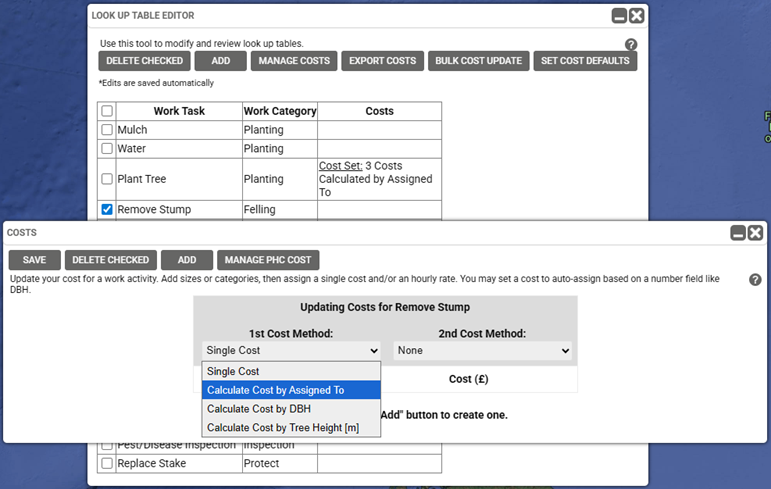
Task: Minimize the Costs panel
Action: (738, 233)
